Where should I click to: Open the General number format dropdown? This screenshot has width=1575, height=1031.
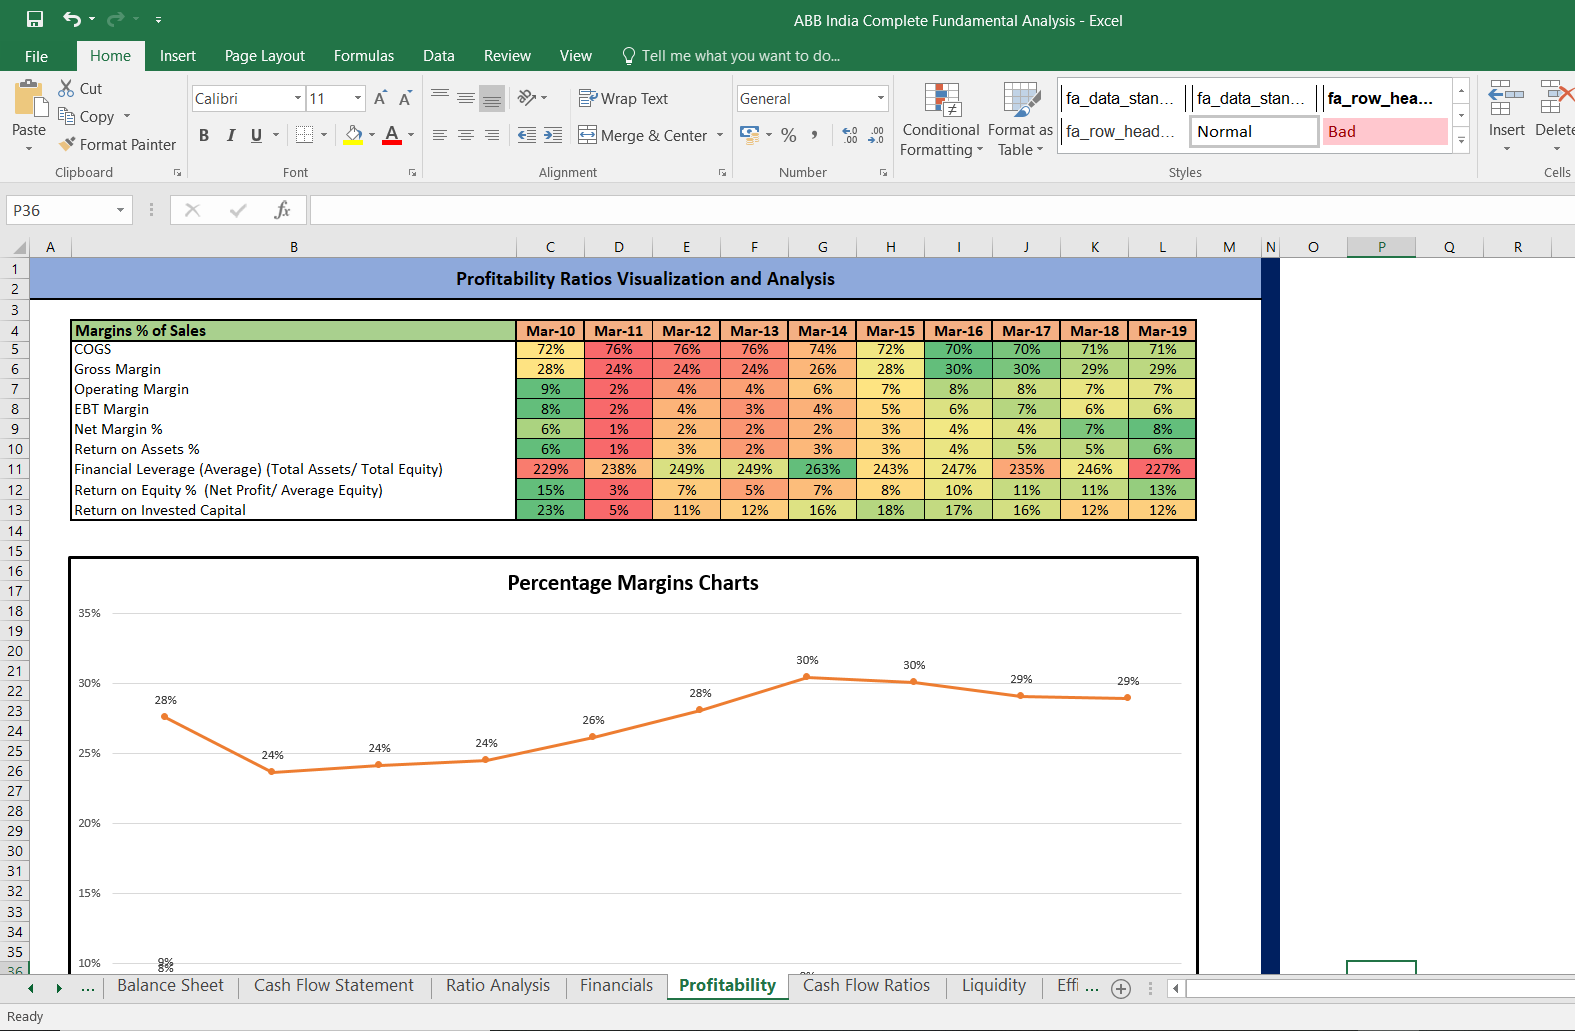point(881,98)
